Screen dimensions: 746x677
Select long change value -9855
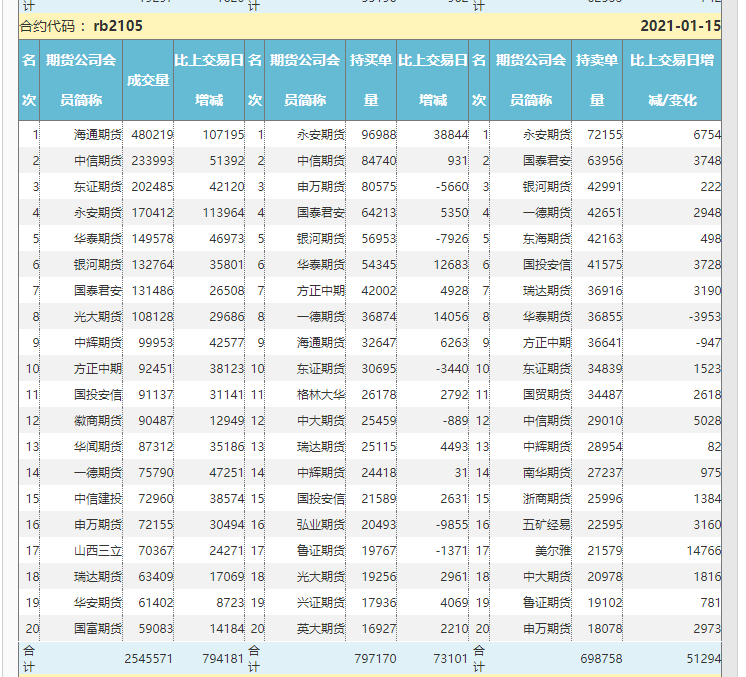[x=452, y=525]
